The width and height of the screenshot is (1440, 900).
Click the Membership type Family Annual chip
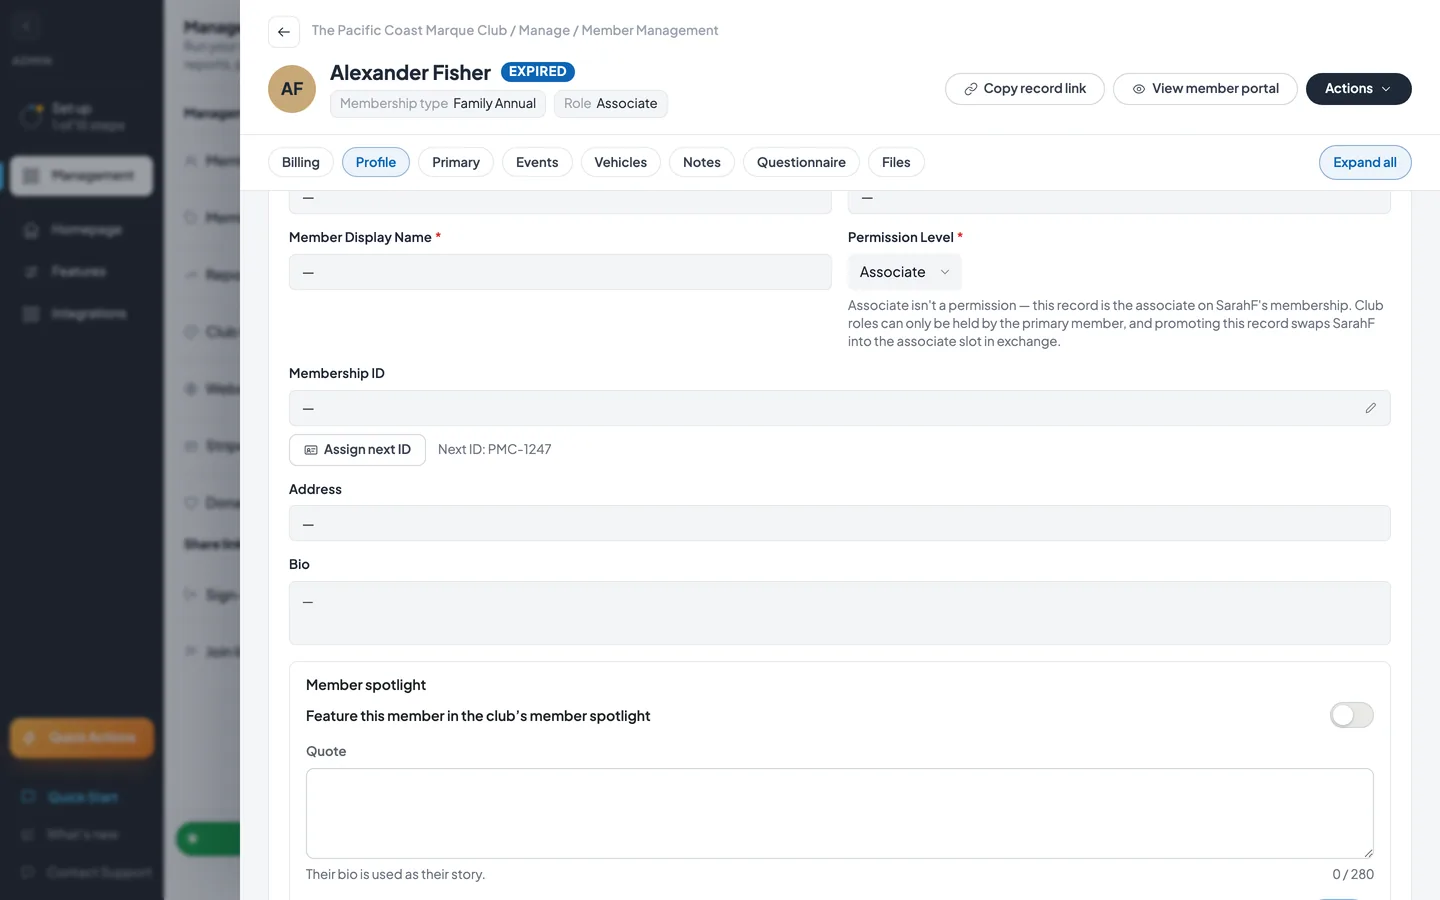coord(438,104)
